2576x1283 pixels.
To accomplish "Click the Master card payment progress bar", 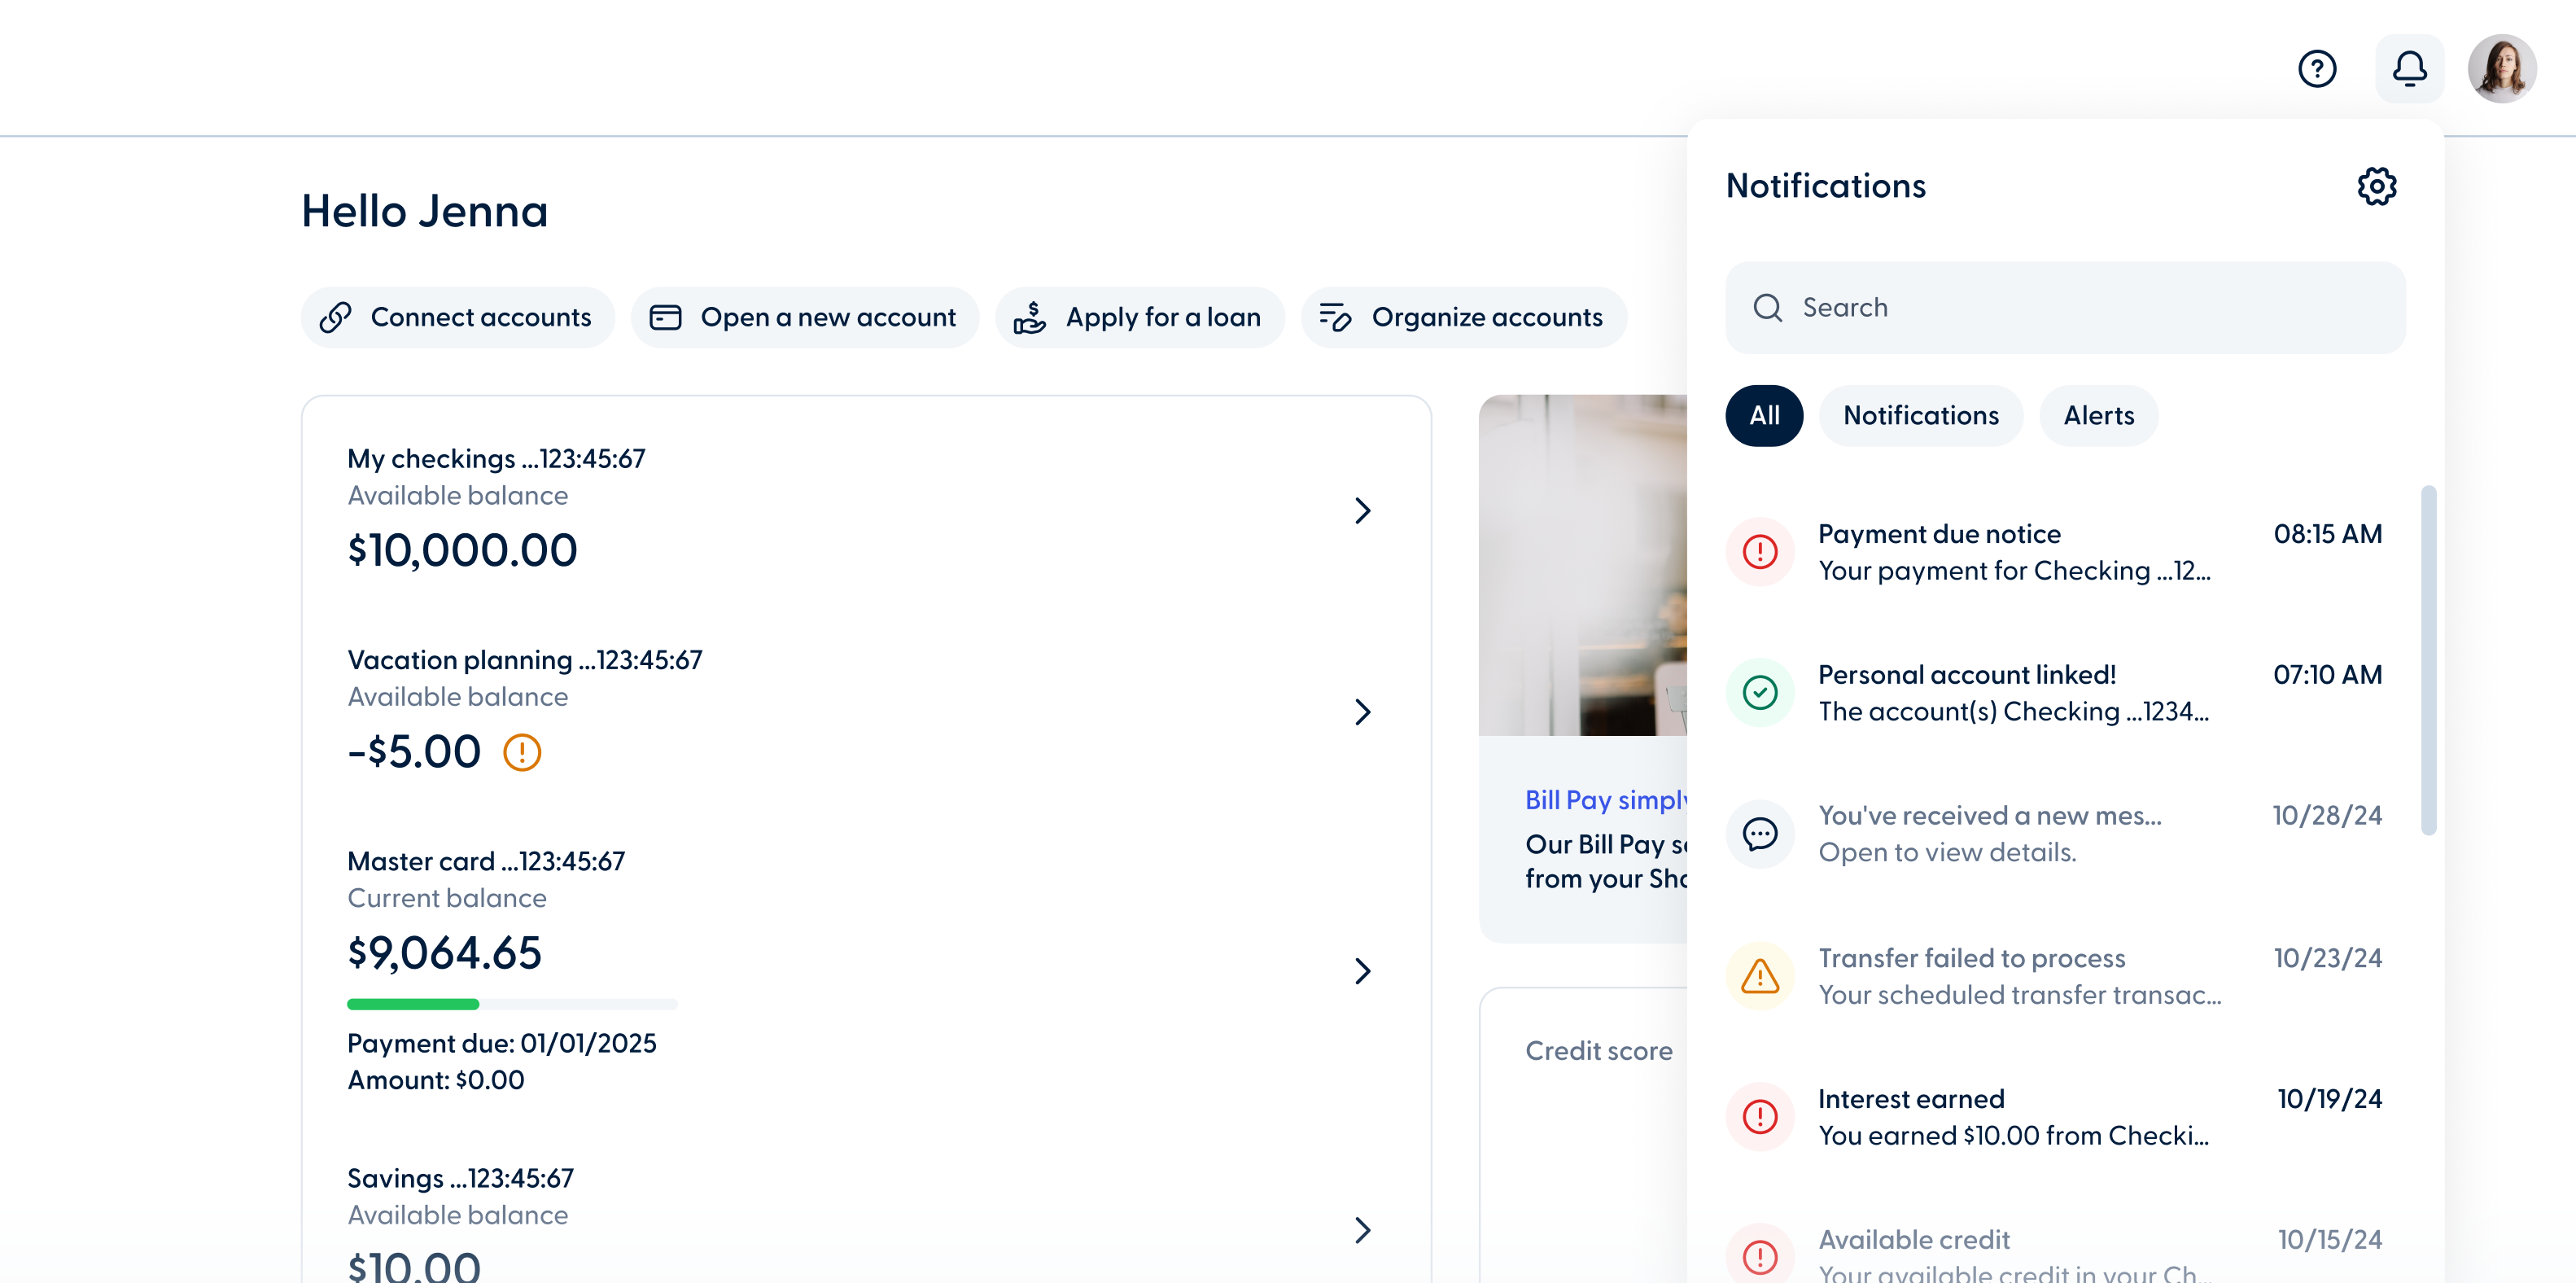I will pos(512,1003).
